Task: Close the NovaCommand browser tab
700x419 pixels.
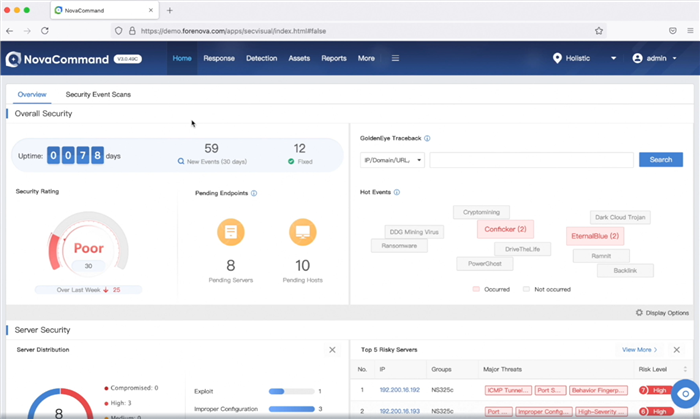Action: [151, 10]
